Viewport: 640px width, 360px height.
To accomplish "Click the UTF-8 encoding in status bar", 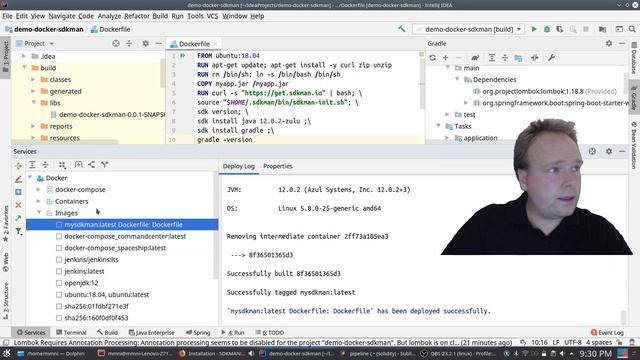I will click(x=573, y=342).
